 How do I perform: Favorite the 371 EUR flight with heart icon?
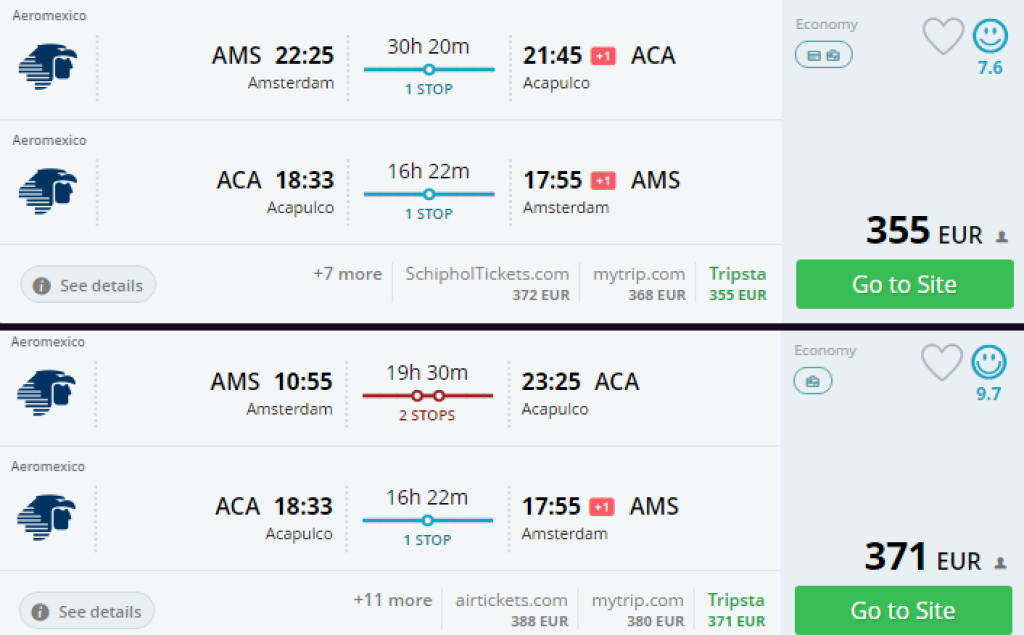(x=941, y=362)
